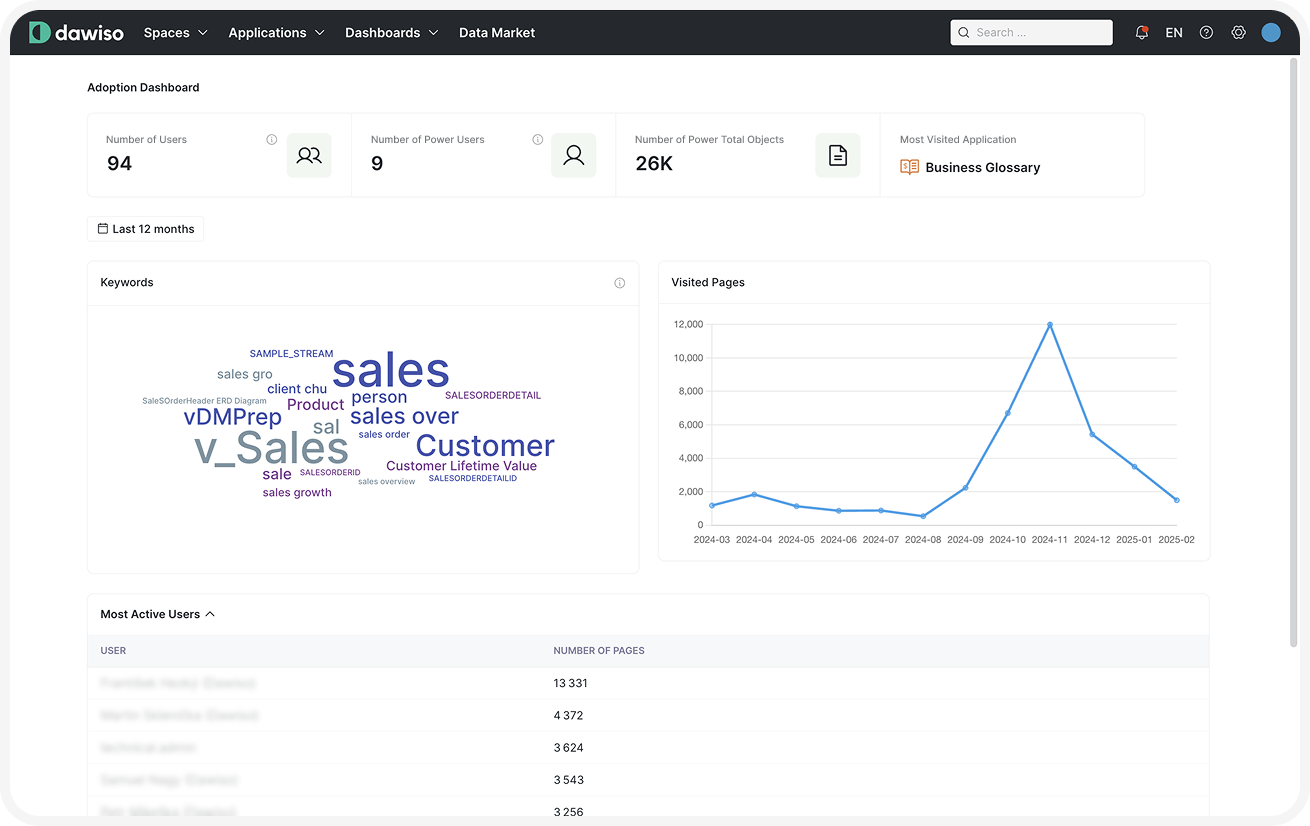Click EN to change the language
The width and height of the screenshot is (1310, 826).
[1174, 31]
